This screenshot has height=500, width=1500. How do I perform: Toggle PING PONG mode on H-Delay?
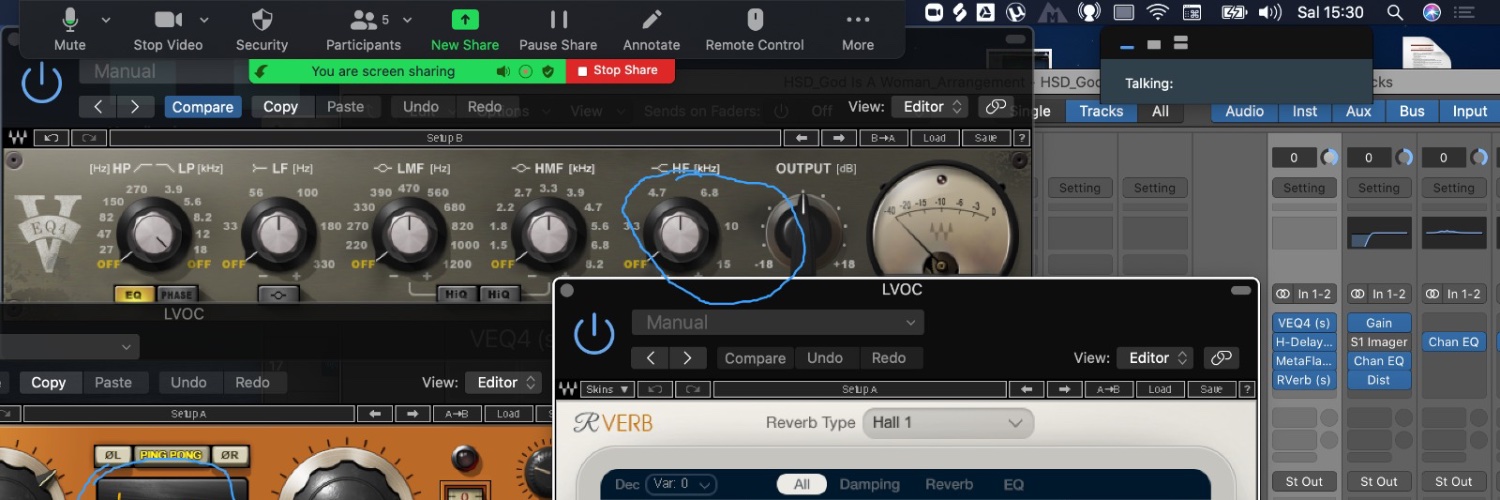pyautogui.click(x=170, y=455)
